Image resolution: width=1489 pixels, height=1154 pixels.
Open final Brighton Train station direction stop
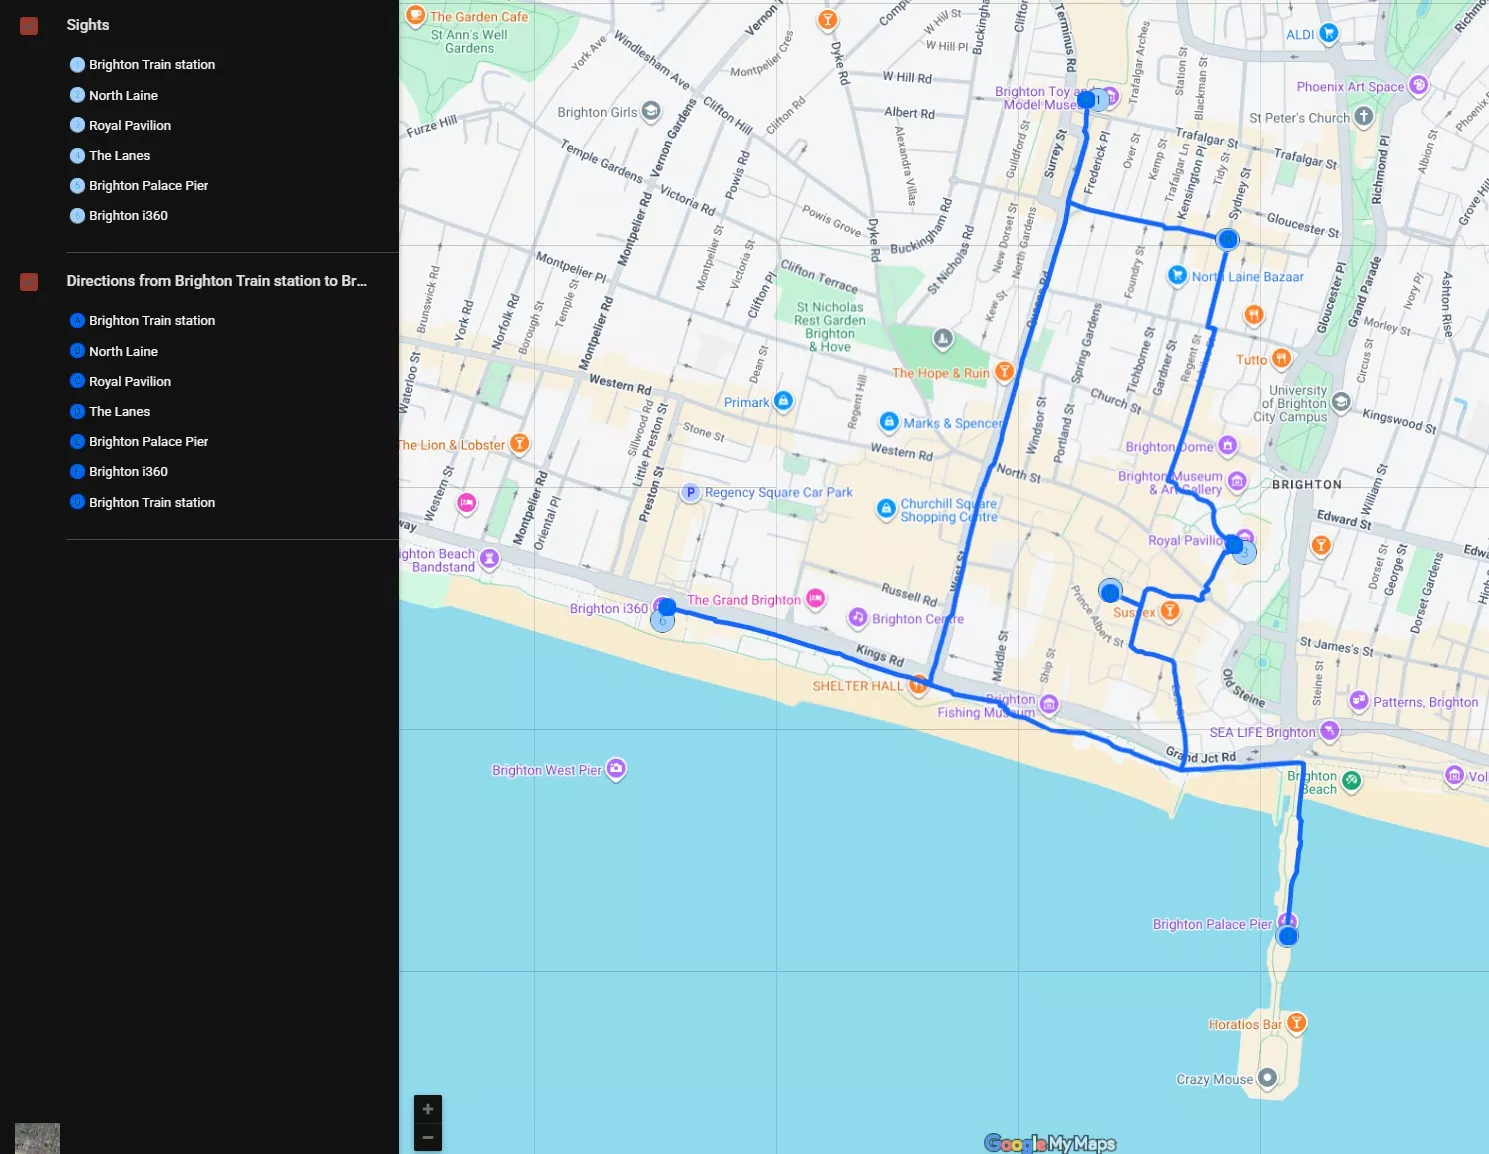point(152,502)
